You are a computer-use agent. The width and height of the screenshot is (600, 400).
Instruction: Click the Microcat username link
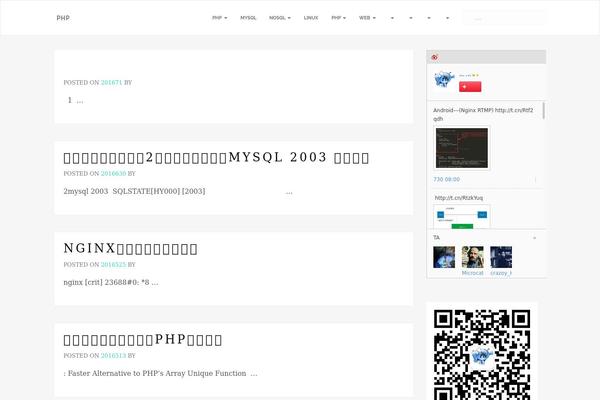473,273
